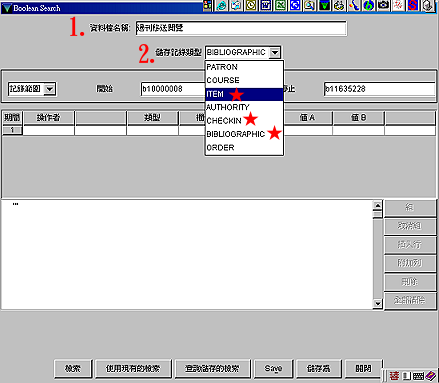
Task: Pick BIBLIOGRAPHIC in the dropdown list
Action: tap(244, 134)
